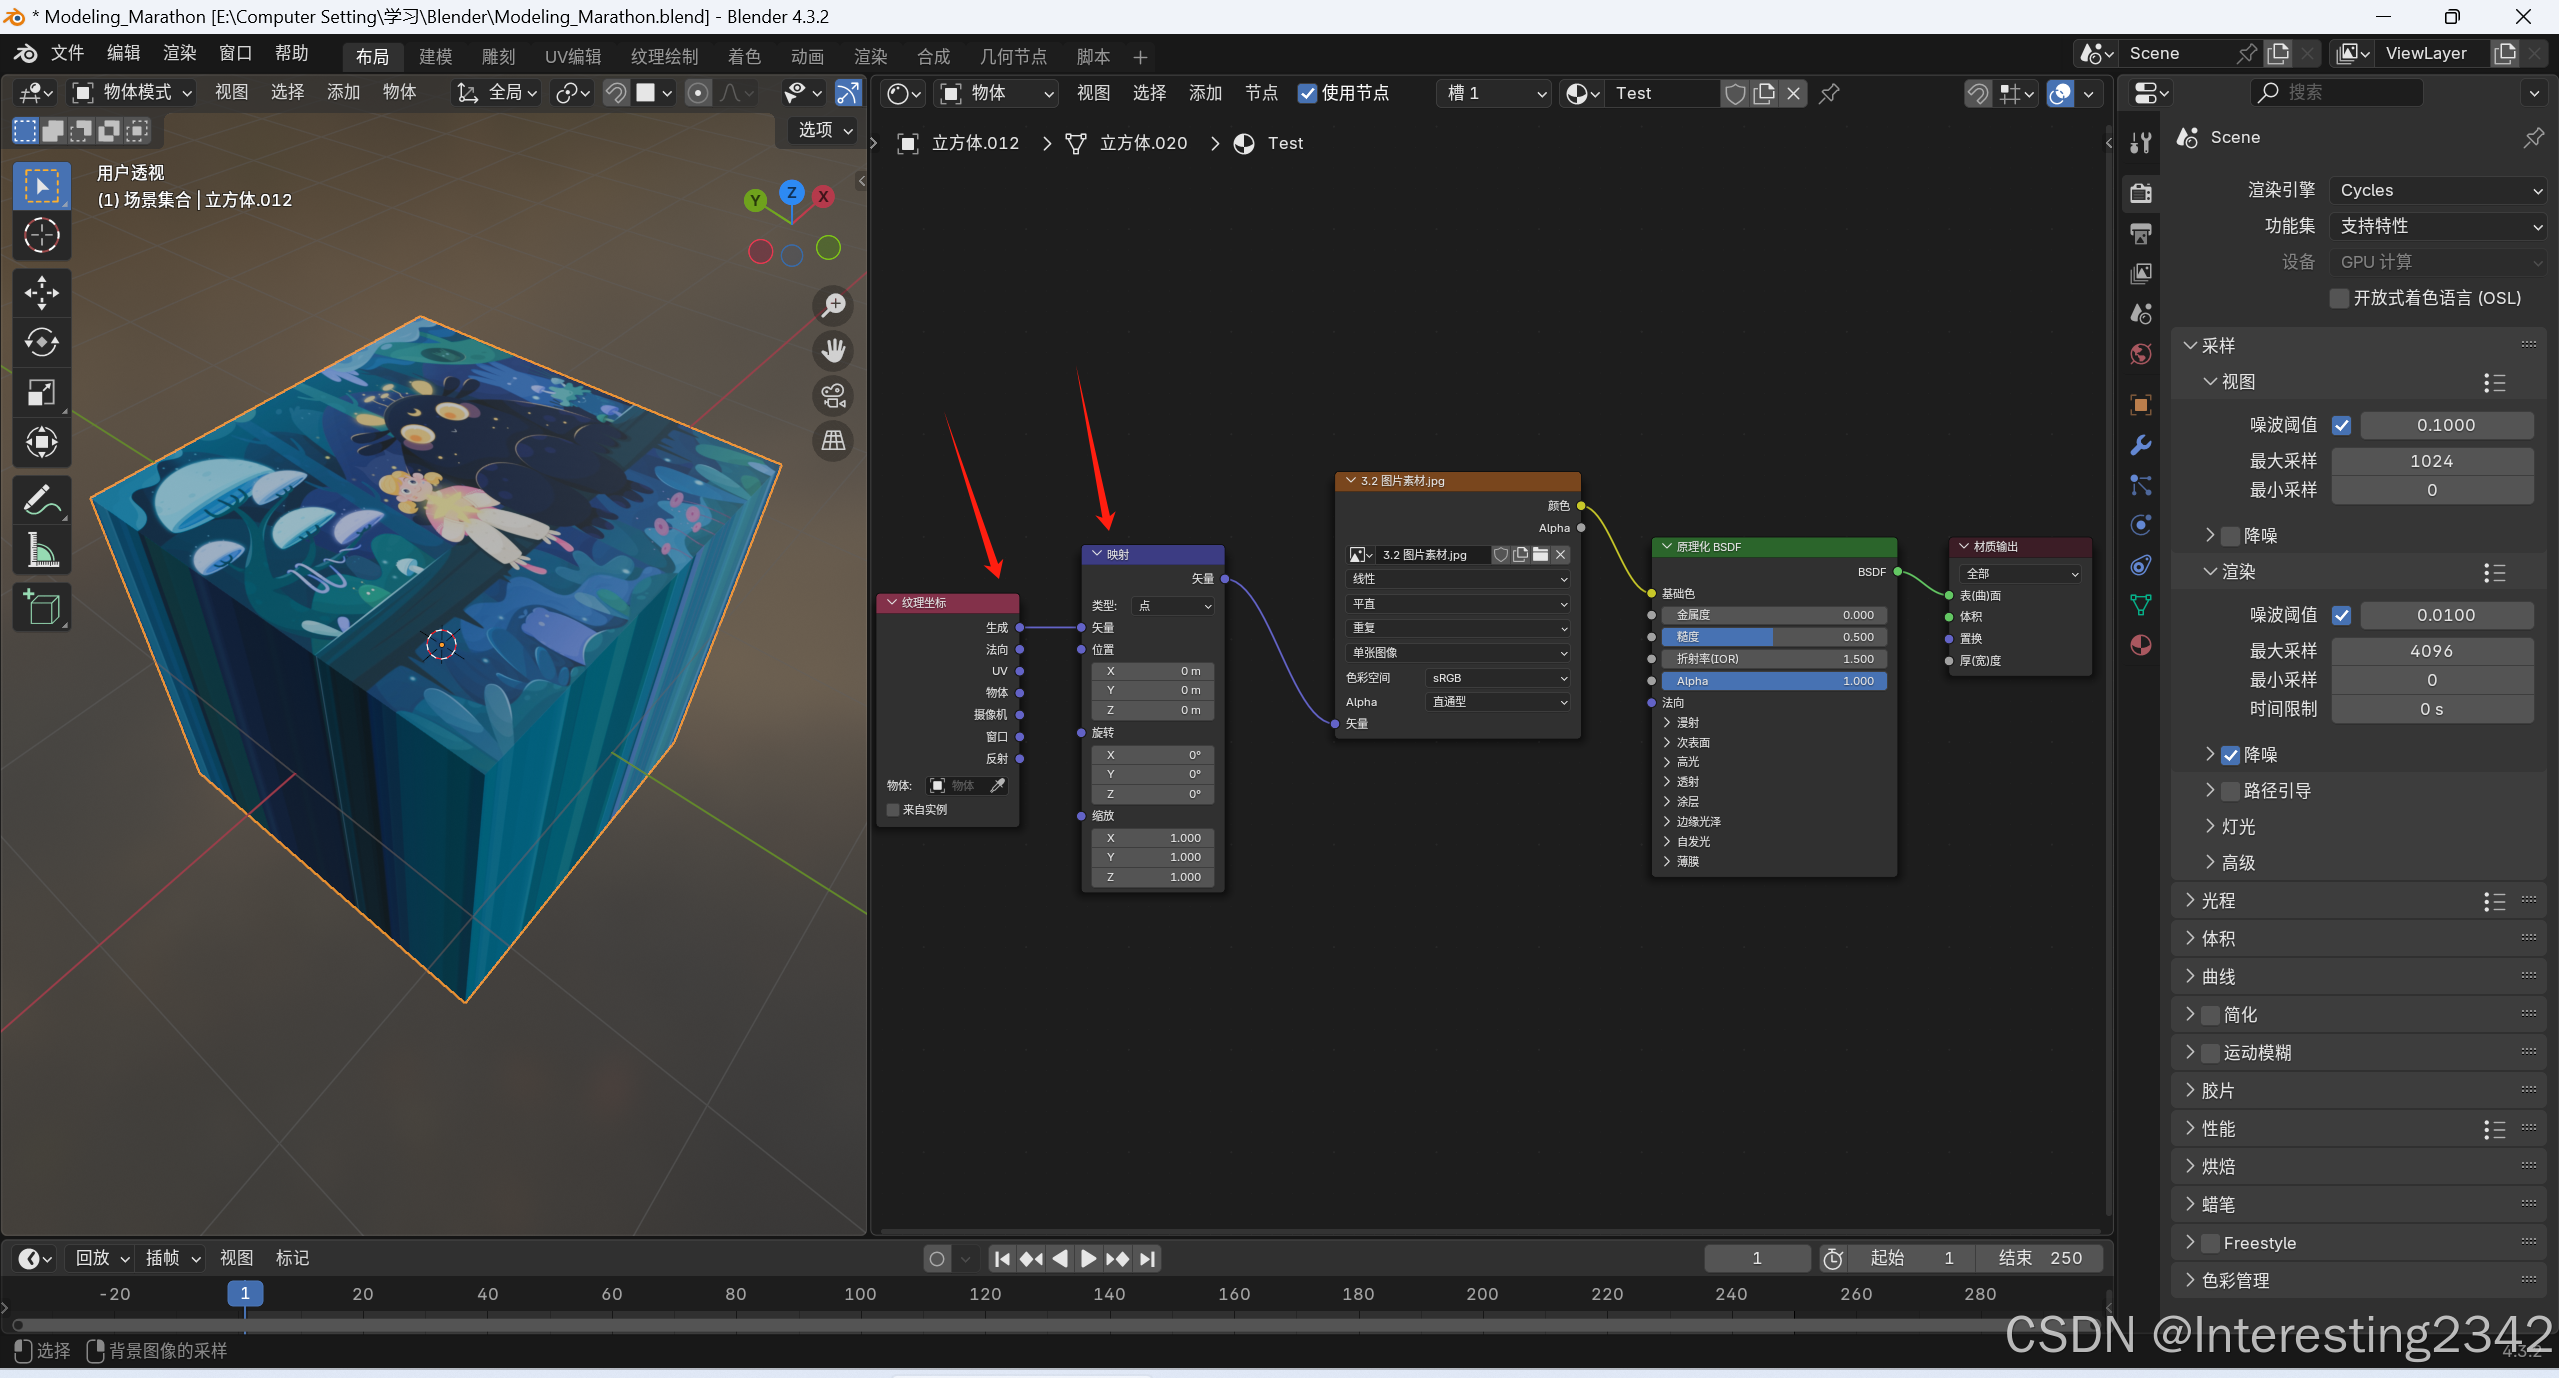
Task: Switch to the UV Editing workspace tab
Action: coord(572,57)
